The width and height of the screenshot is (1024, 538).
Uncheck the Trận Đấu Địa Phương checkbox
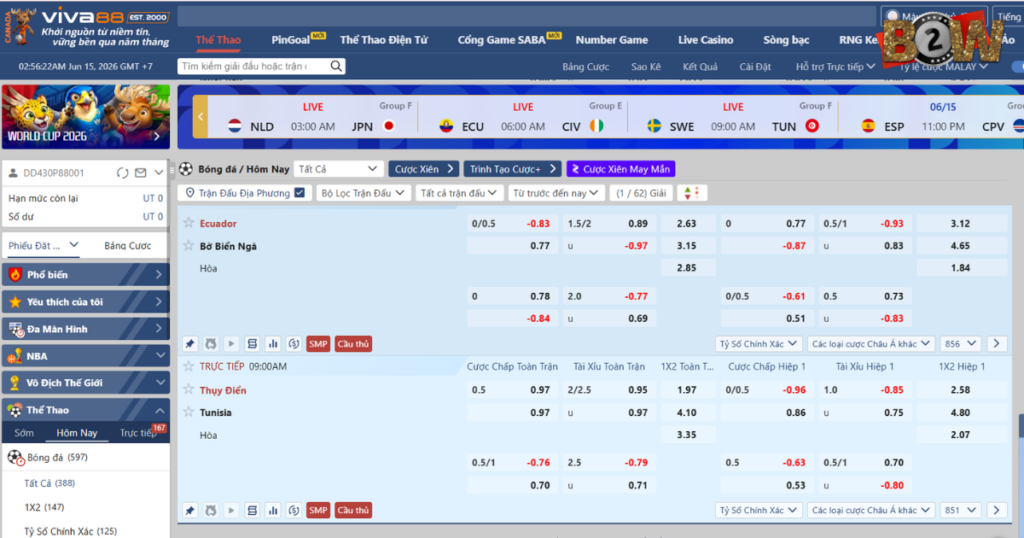300,193
